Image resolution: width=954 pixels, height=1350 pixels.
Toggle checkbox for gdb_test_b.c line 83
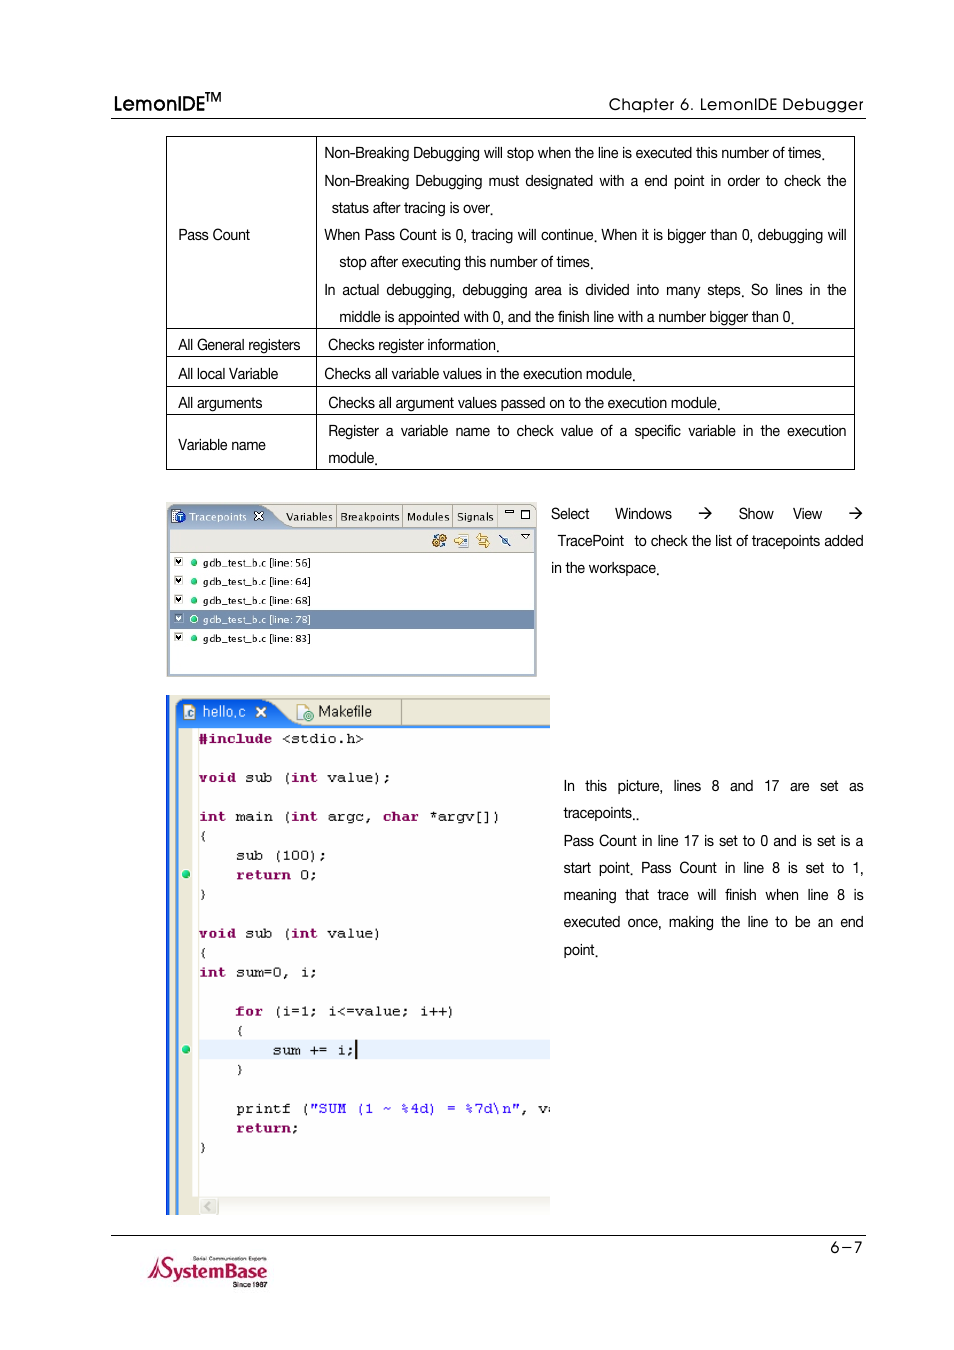coord(179,637)
